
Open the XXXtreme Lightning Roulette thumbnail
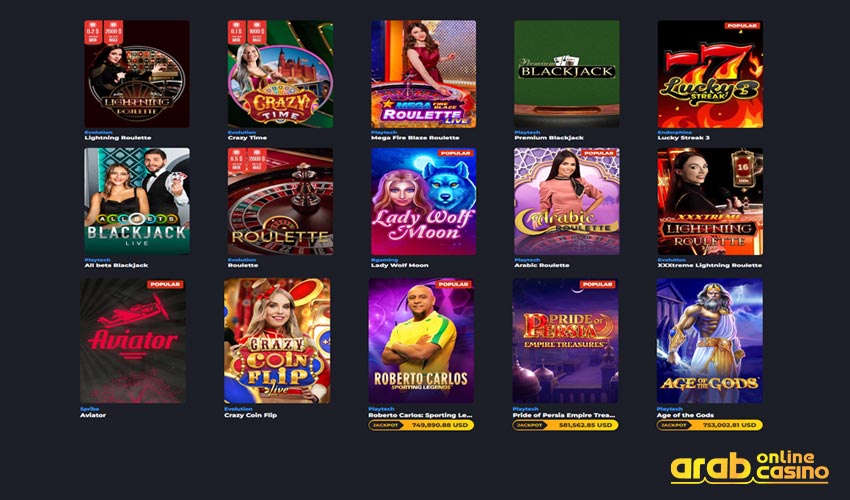(710, 201)
